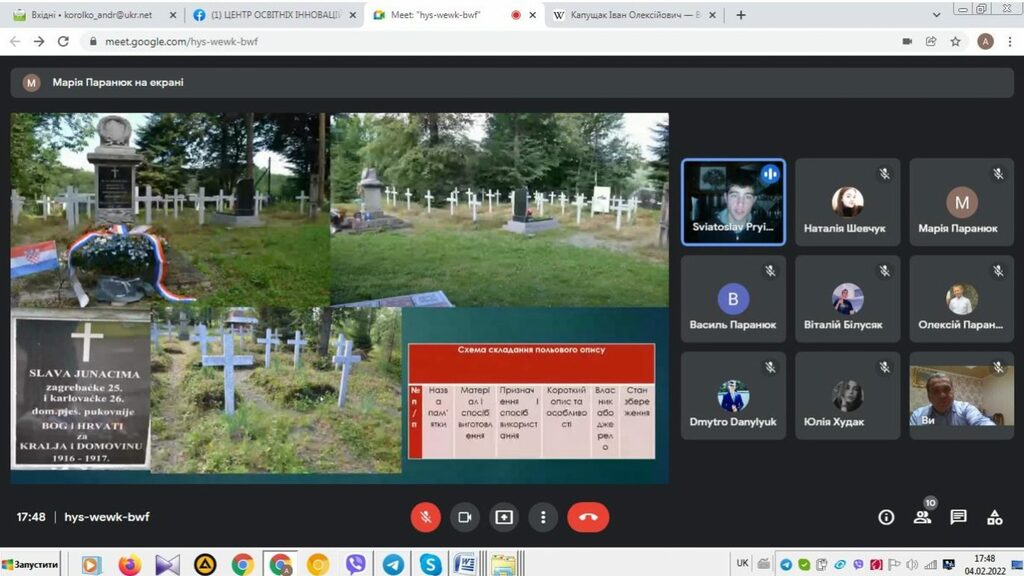This screenshot has width=1024, height=576.
Task: Open Telegram from the taskbar
Action: (393, 564)
